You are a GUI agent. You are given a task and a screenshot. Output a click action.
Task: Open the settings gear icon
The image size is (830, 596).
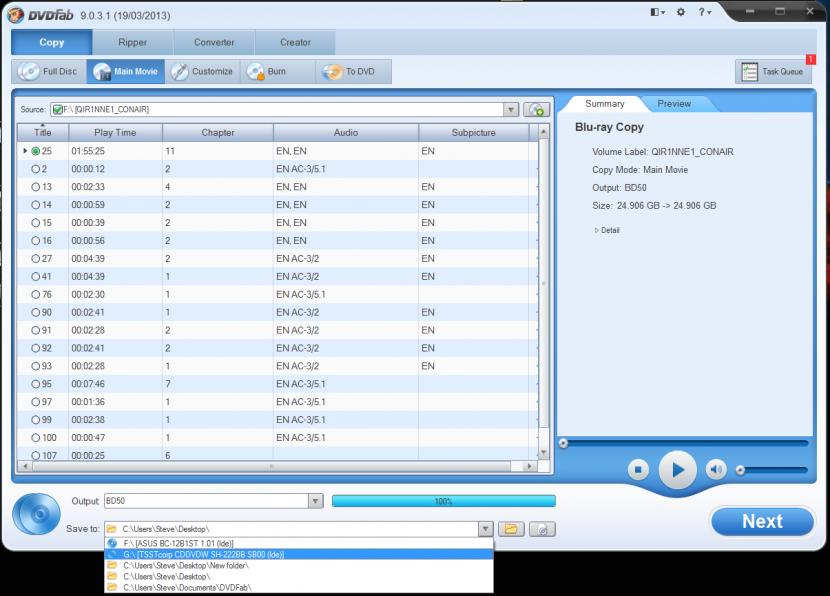681,12
